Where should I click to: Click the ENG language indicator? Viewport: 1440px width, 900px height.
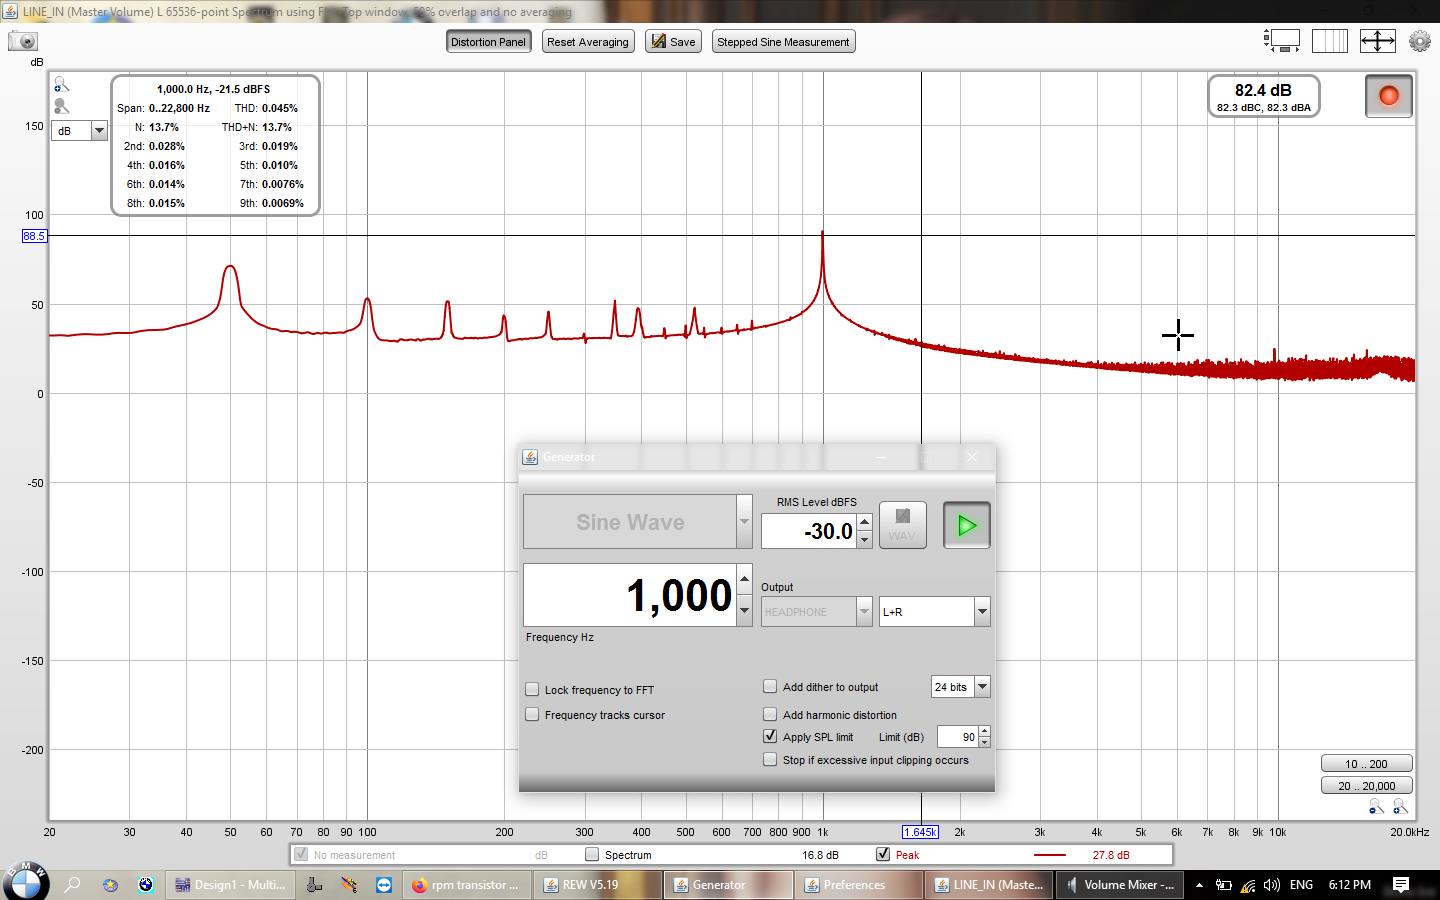coord(1301,884)
